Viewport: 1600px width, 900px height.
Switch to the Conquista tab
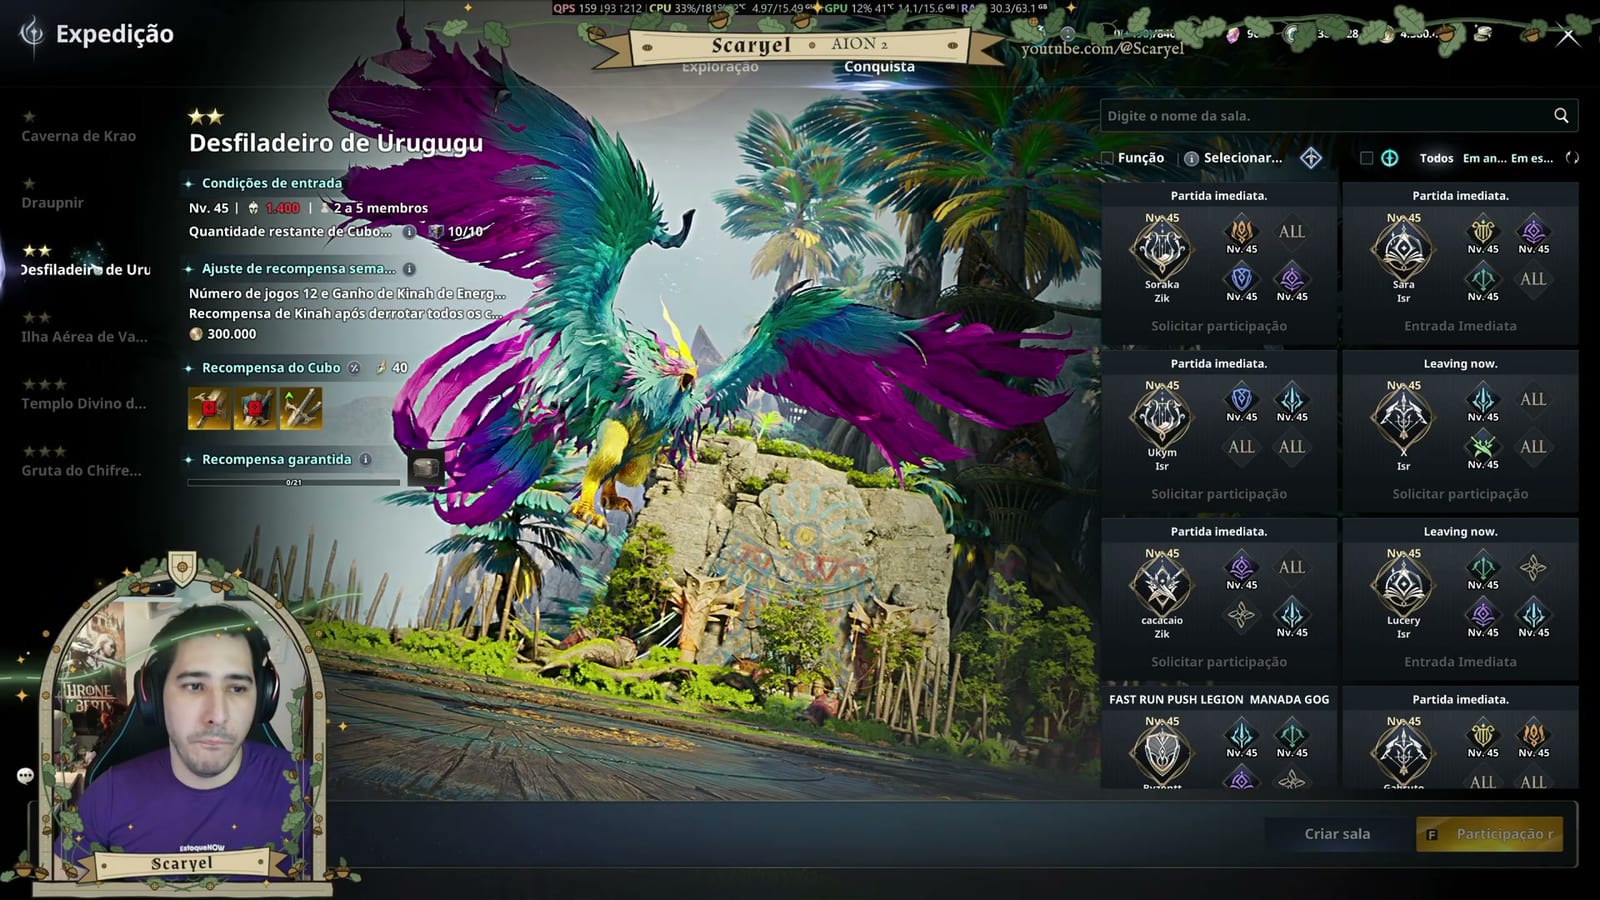pyautogui.click(x=879, y=67)
